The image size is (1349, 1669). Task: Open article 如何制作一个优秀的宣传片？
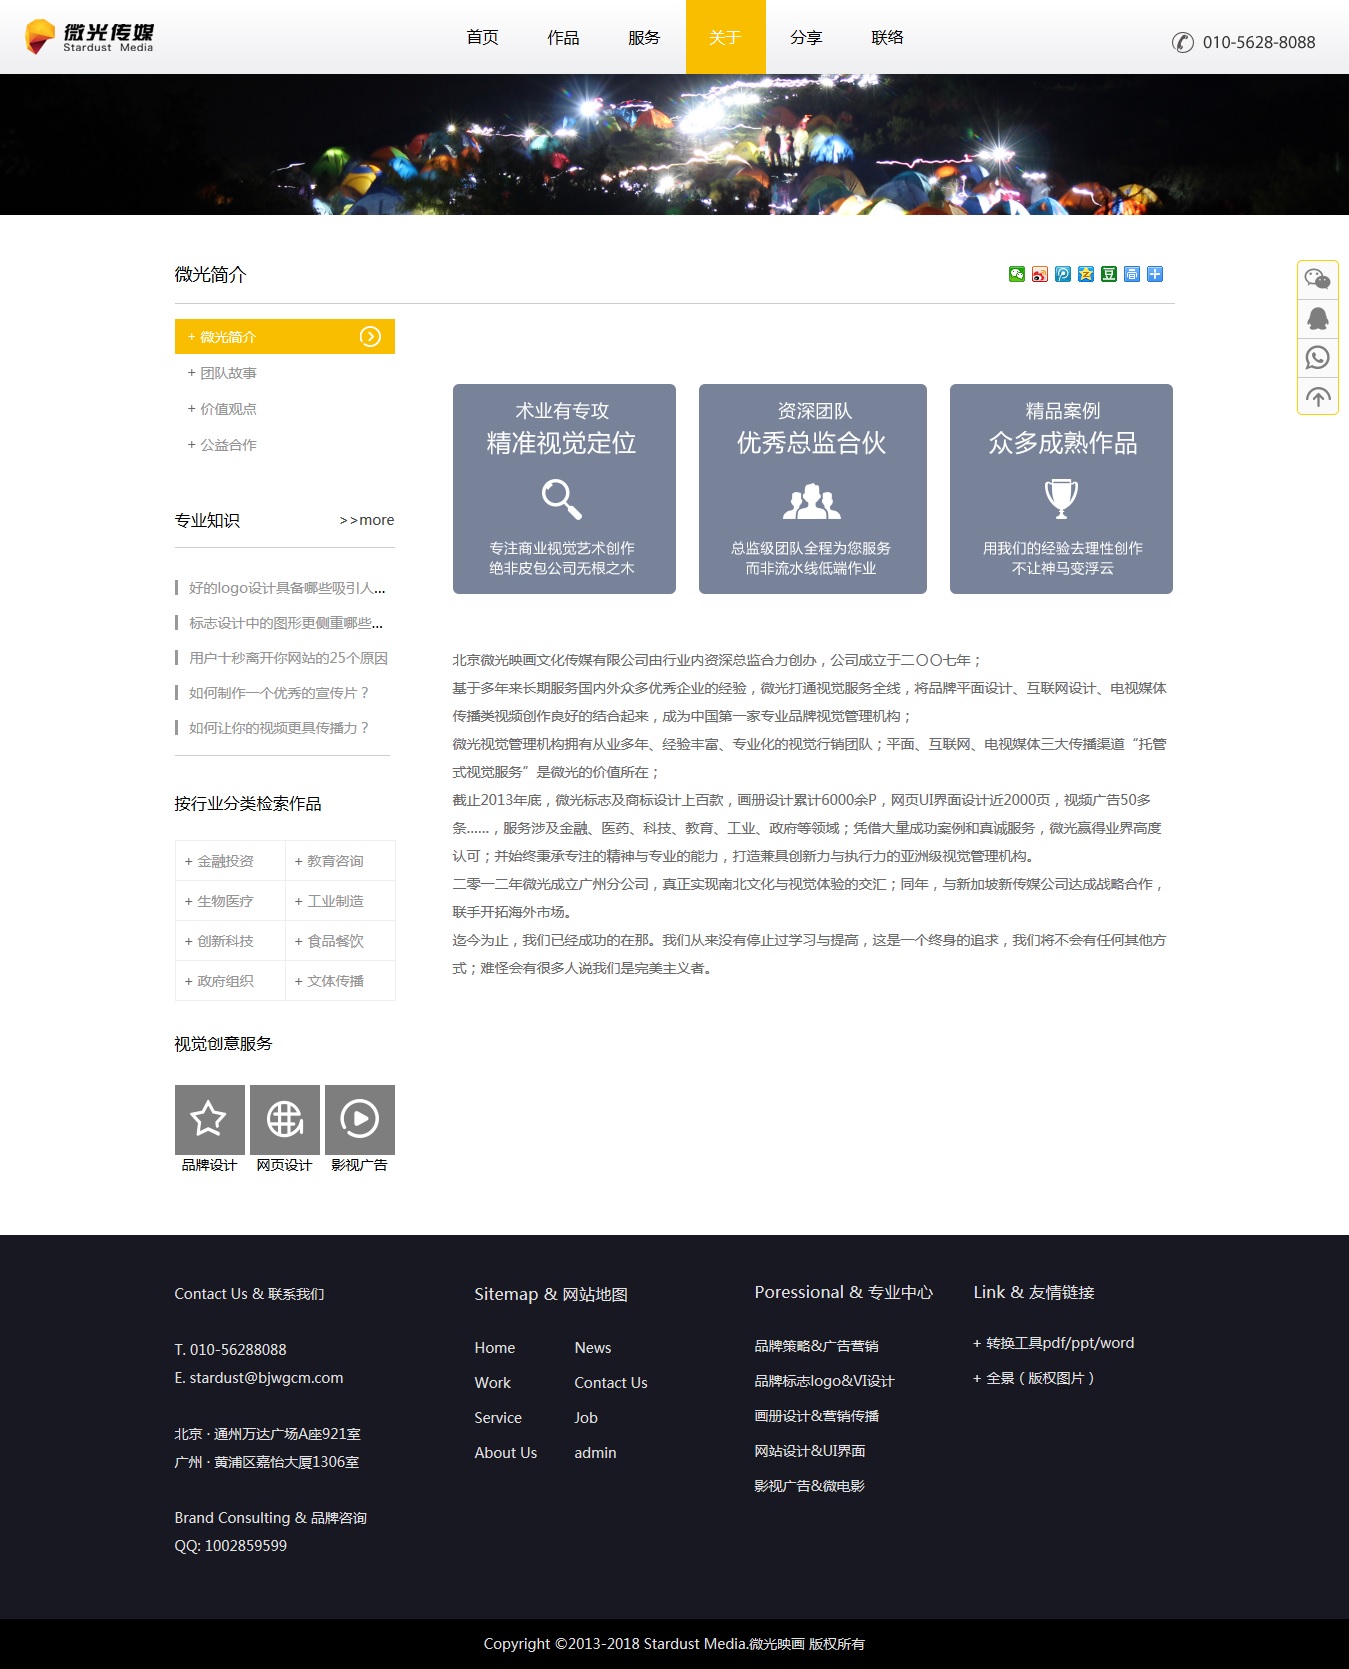click(x=279, y=693)
